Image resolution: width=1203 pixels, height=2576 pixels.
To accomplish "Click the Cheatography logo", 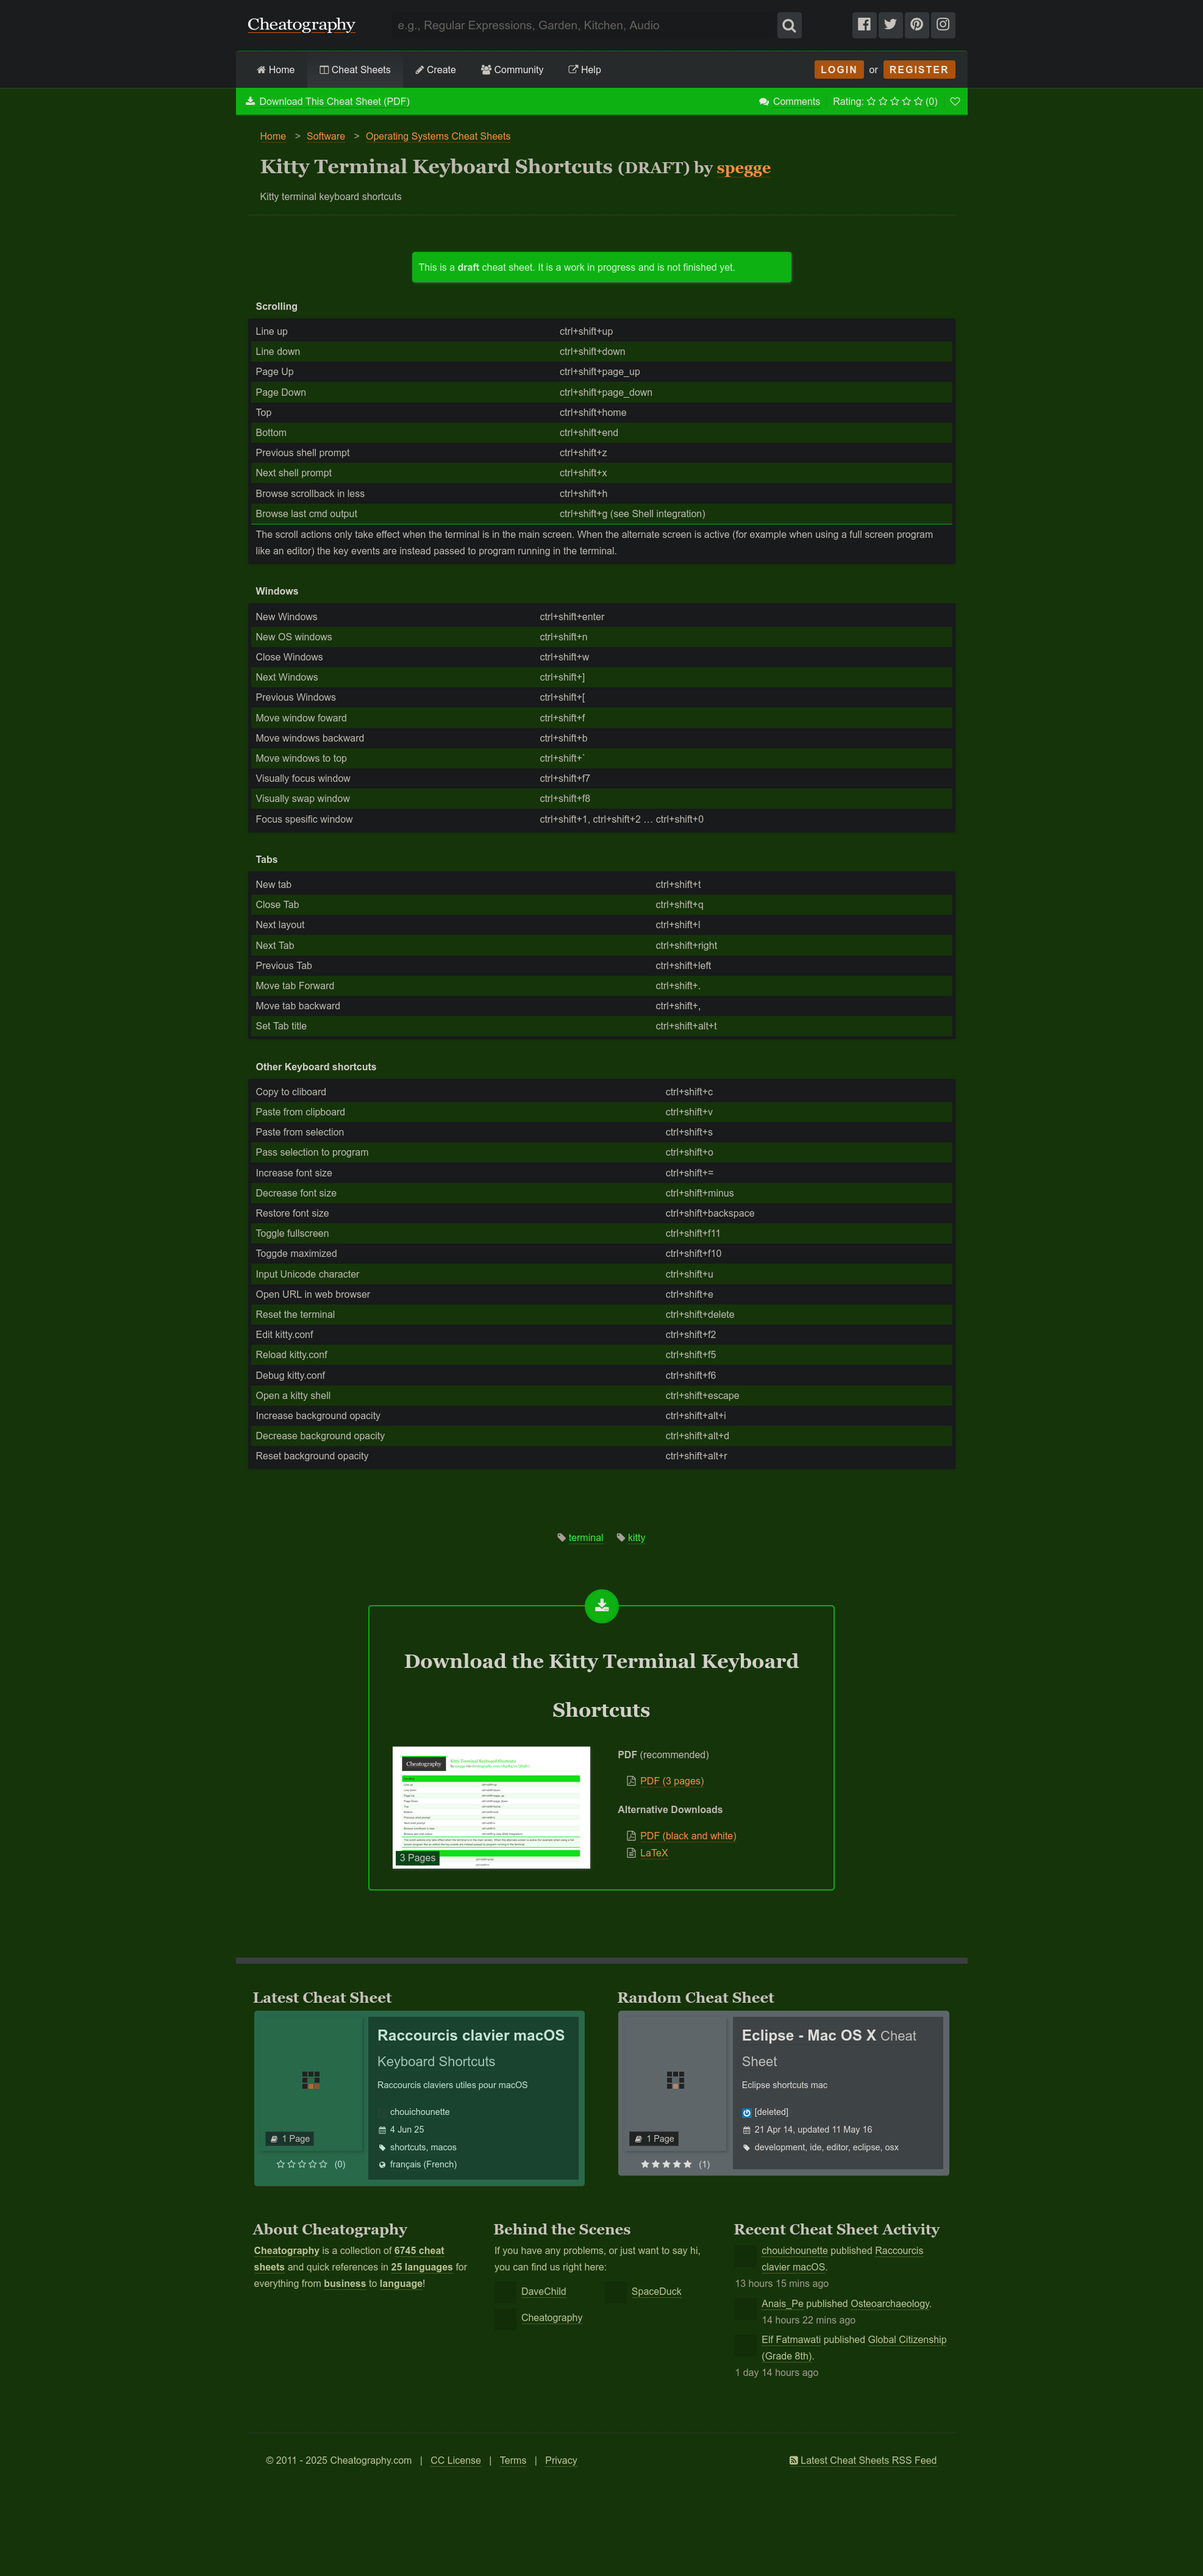I will point(301,24).
